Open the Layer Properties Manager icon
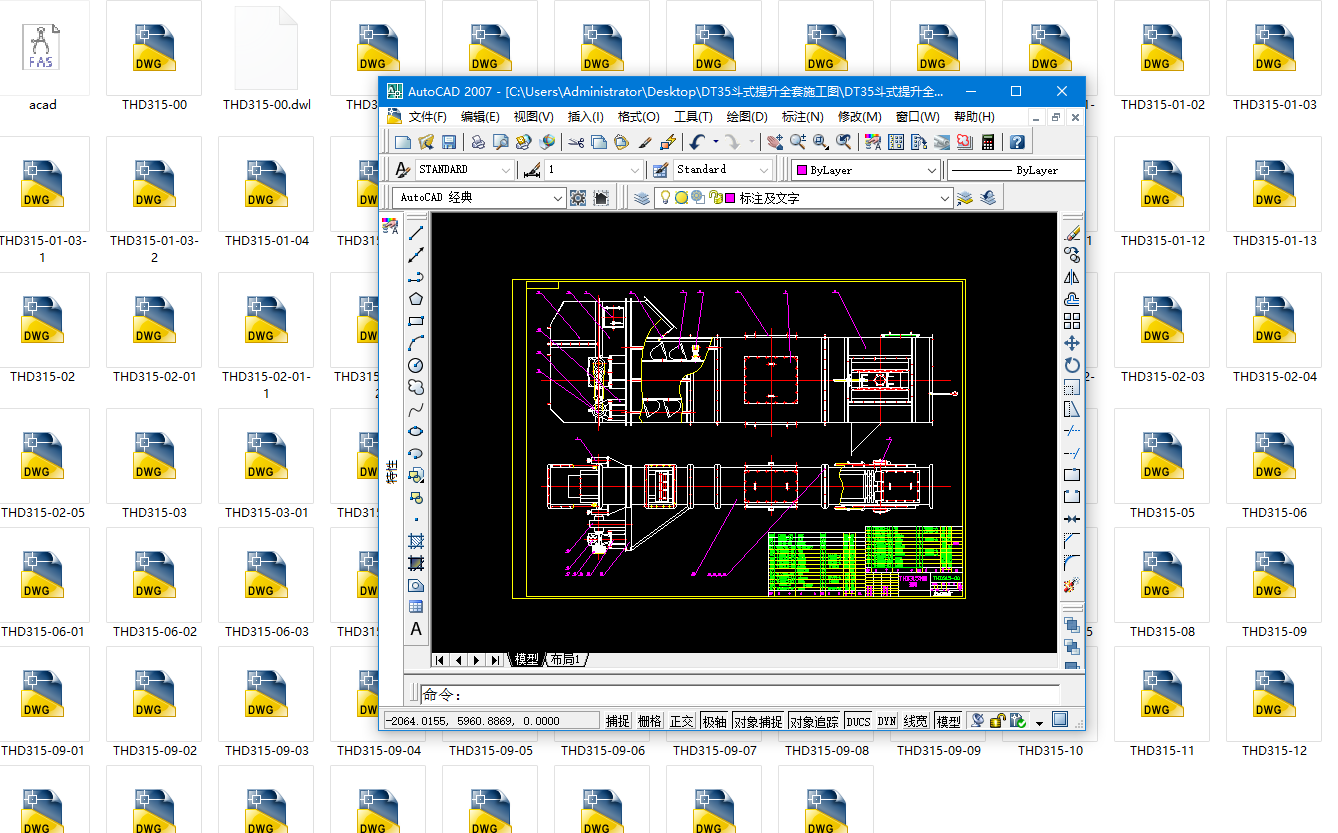Screen dimensions: 1338x833 642,198
